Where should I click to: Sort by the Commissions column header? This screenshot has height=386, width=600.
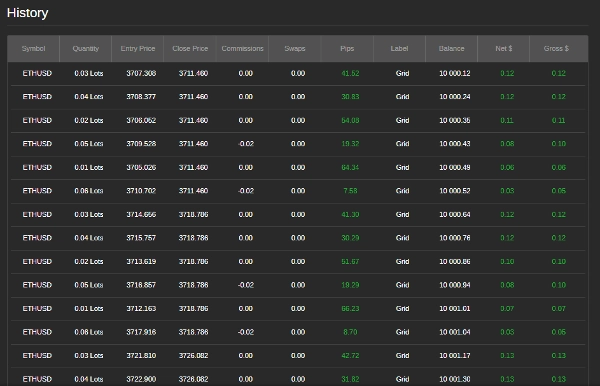242,49
